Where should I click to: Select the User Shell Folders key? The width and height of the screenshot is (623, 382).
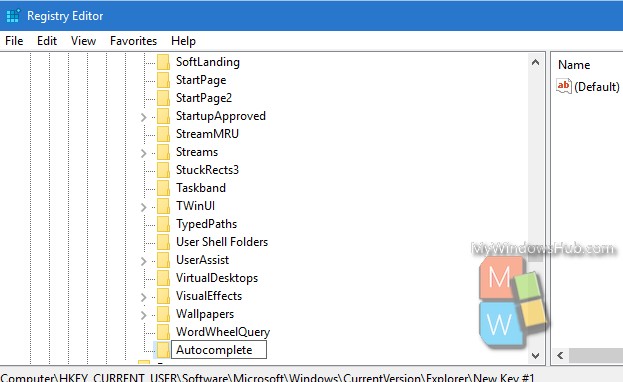pyautogui.click(x=222, y=242)
